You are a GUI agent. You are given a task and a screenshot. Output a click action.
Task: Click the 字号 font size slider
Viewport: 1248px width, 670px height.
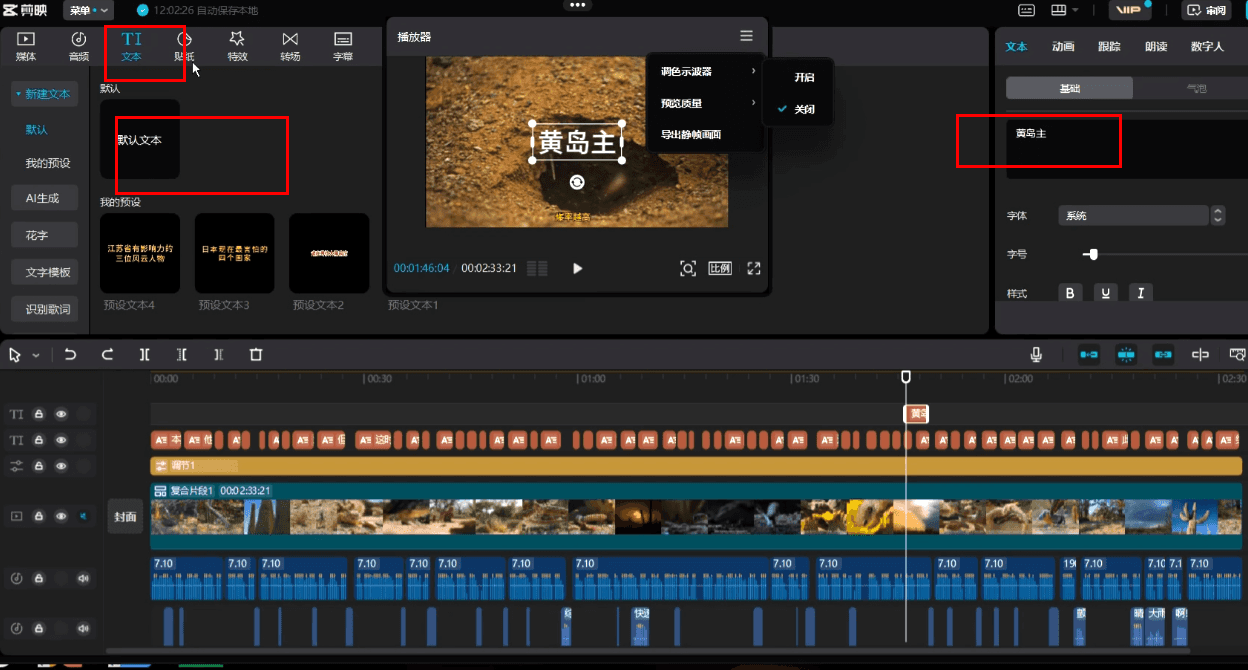click(x=1165, y=255)
